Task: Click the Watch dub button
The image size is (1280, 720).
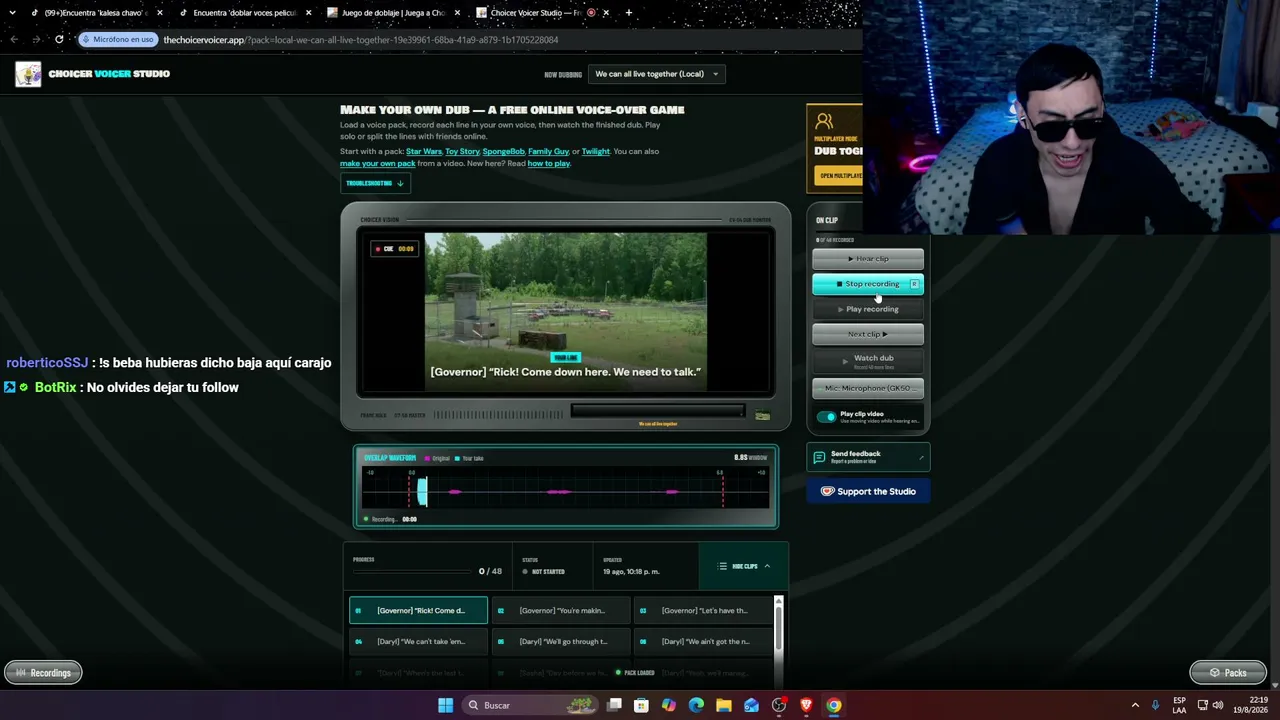Action: coord(868,360)
